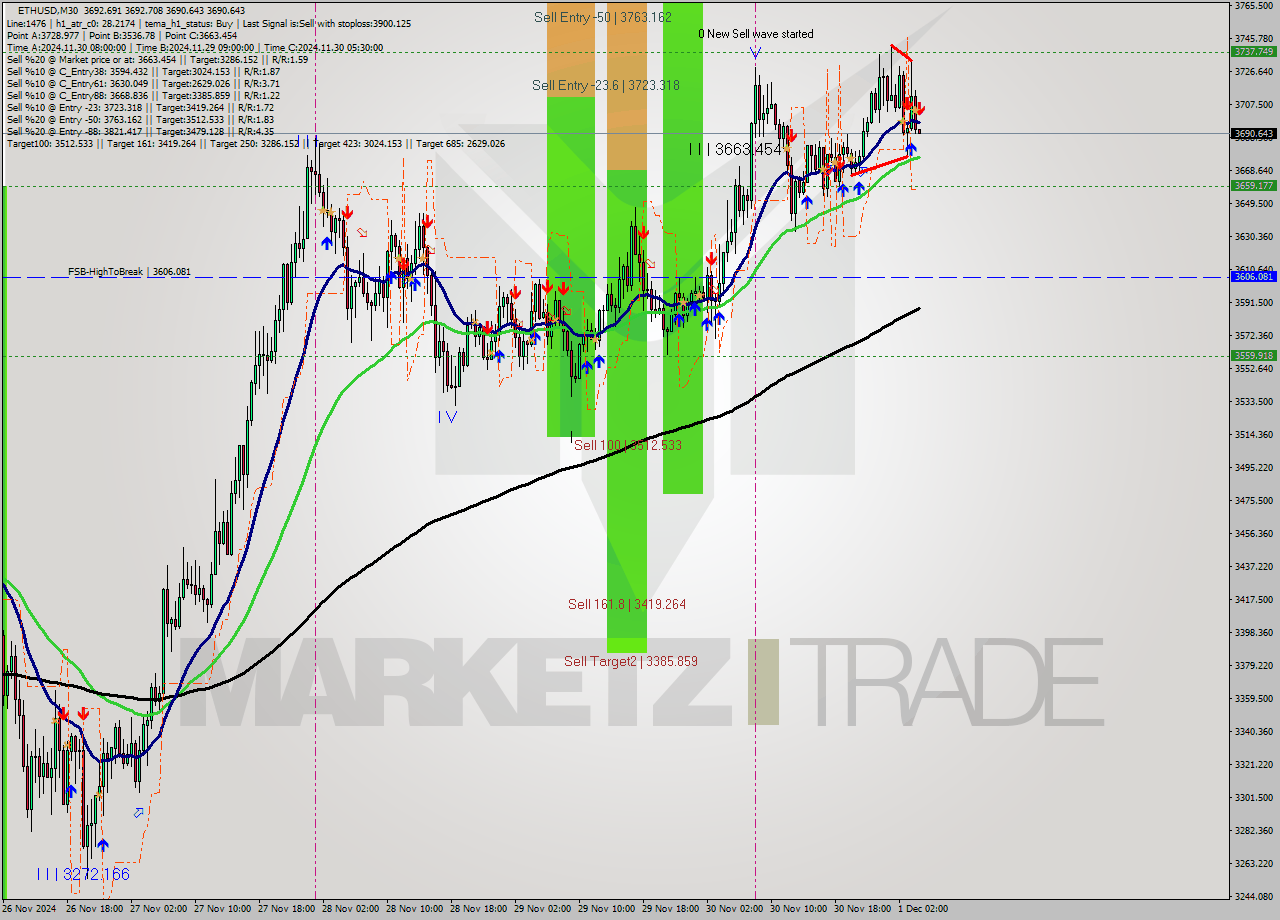Click the 'Sell %10 @ C_Entry61: 3630.049' line
The height and width of the screenshot is (920, 1280).
click(x=143, y=83)
